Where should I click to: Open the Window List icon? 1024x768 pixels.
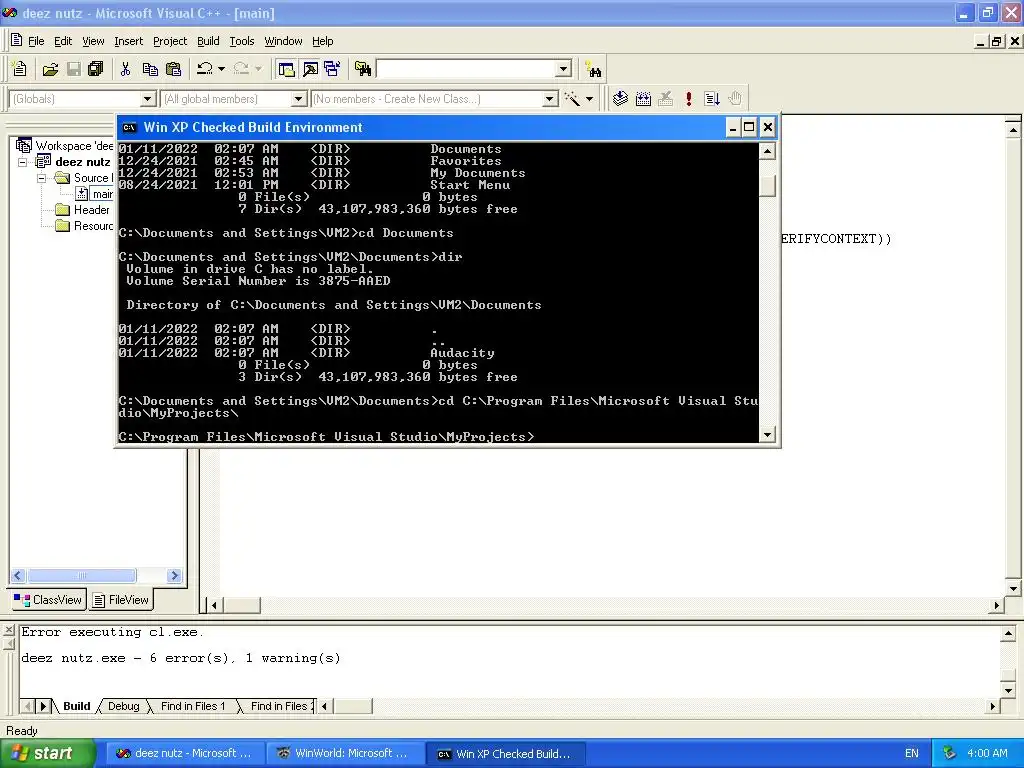coord(332,69)
